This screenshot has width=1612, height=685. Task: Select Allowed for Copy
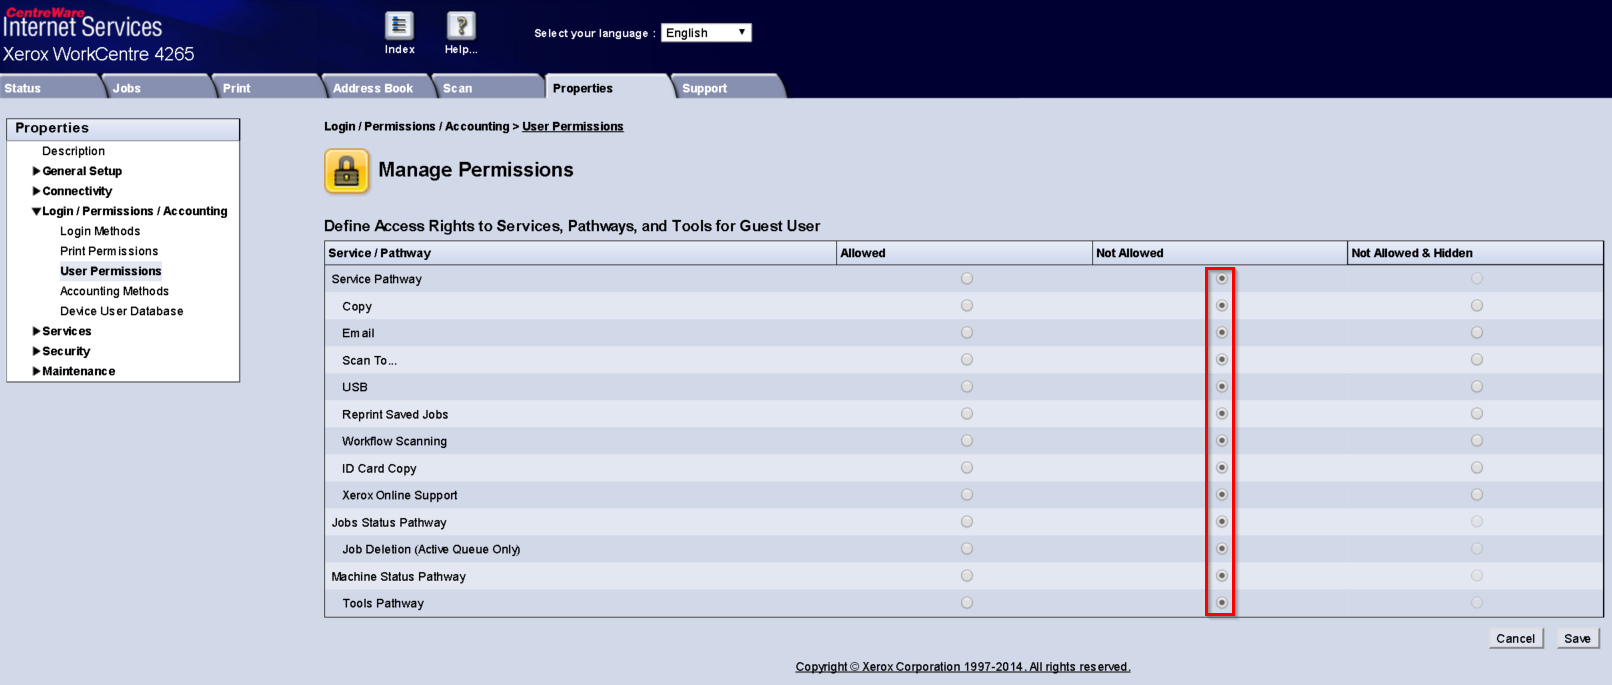967,306
